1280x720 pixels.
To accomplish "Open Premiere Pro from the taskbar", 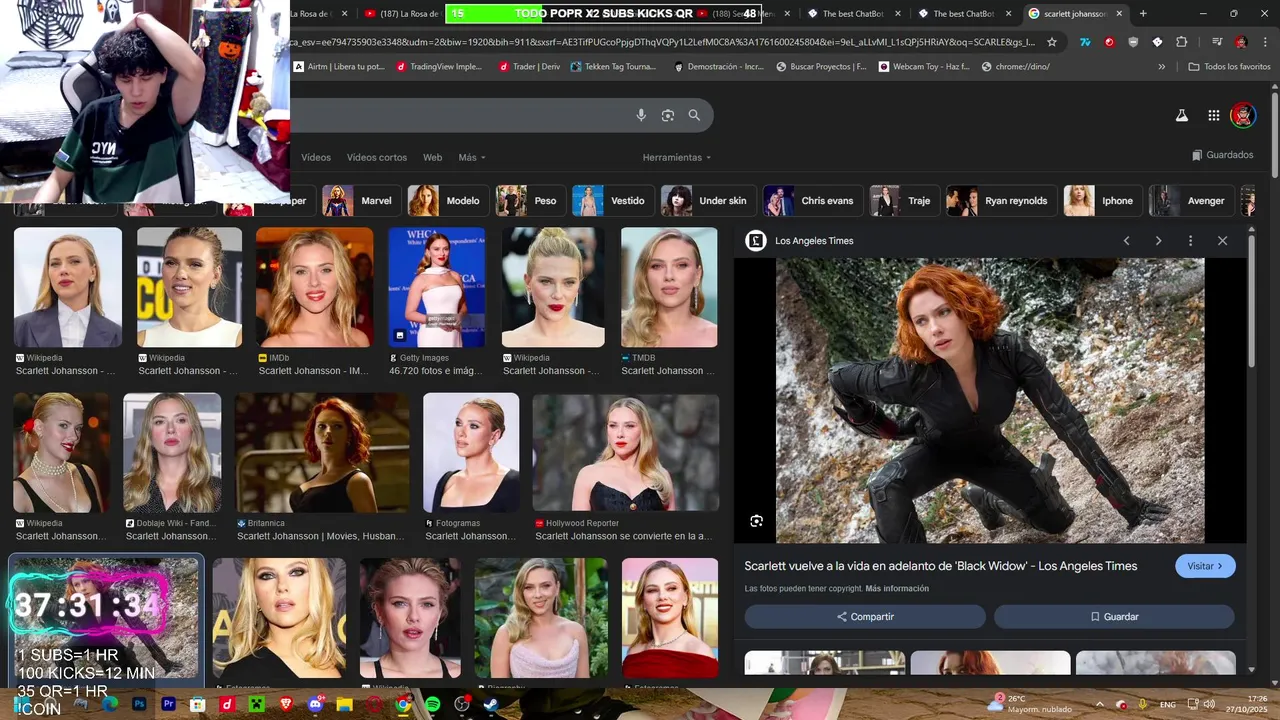I will (x=169, y=704).
